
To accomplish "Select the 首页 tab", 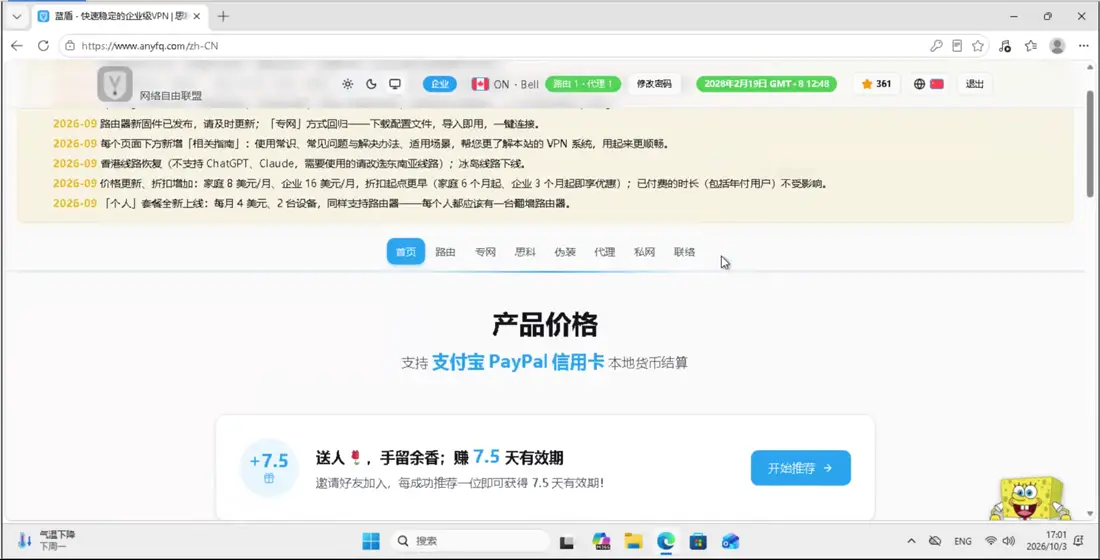I will pos(405,252).
